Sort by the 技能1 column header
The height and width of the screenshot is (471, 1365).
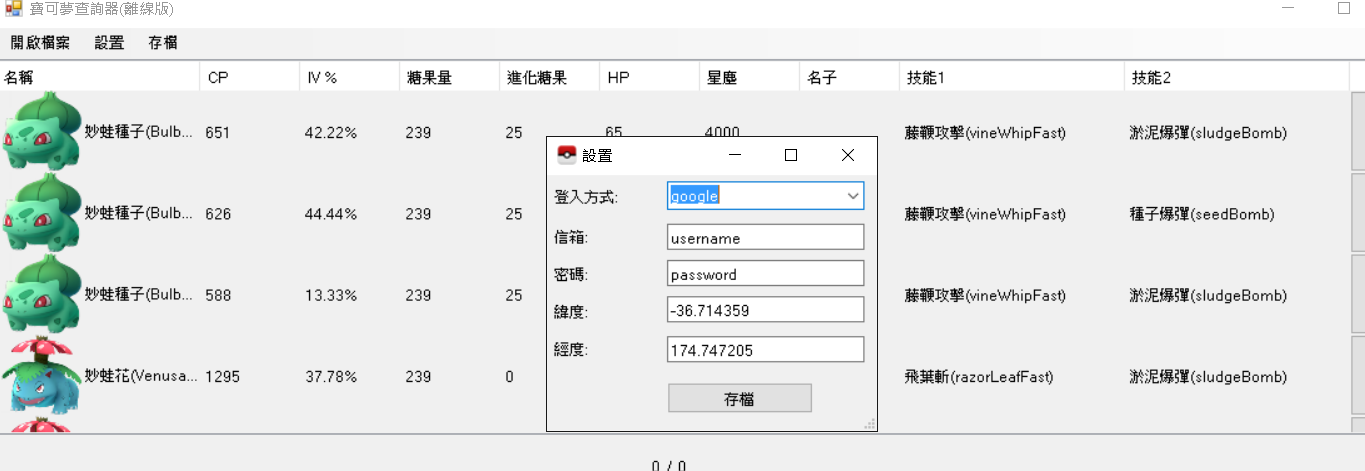click(1012, 77)
